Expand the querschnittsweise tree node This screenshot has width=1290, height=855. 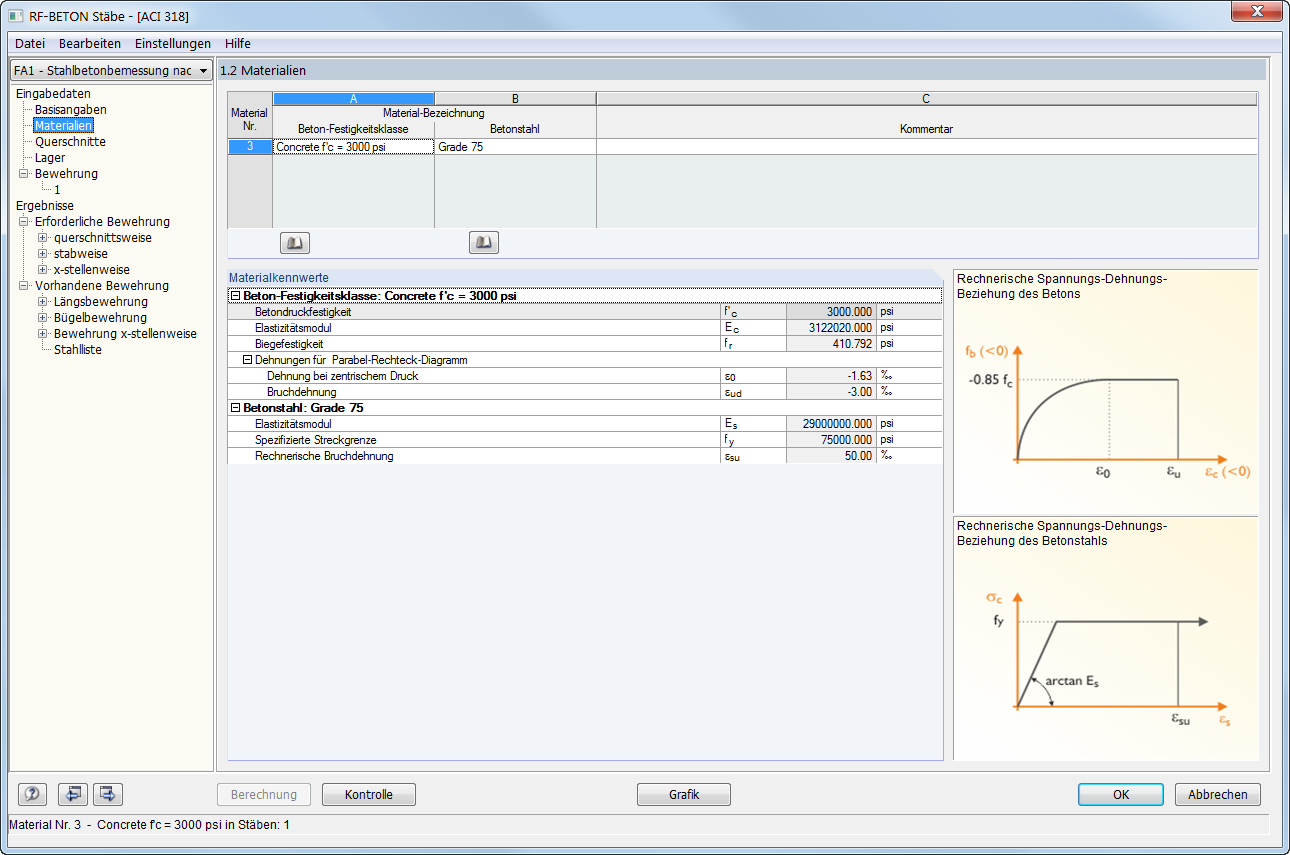coord(43,238)
